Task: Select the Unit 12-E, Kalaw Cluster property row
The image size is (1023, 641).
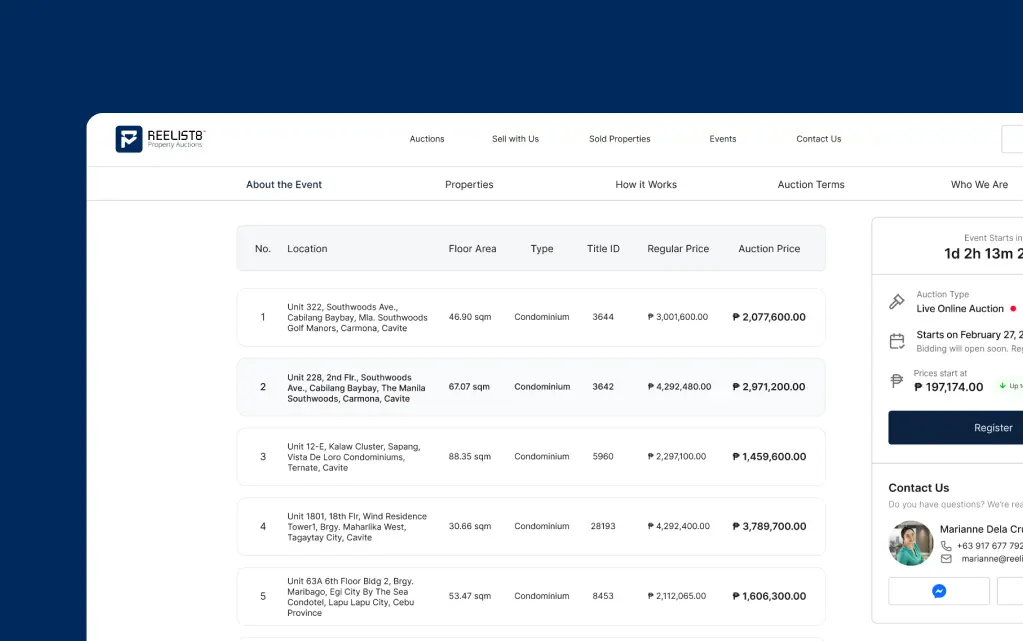Action: [531, 457]
